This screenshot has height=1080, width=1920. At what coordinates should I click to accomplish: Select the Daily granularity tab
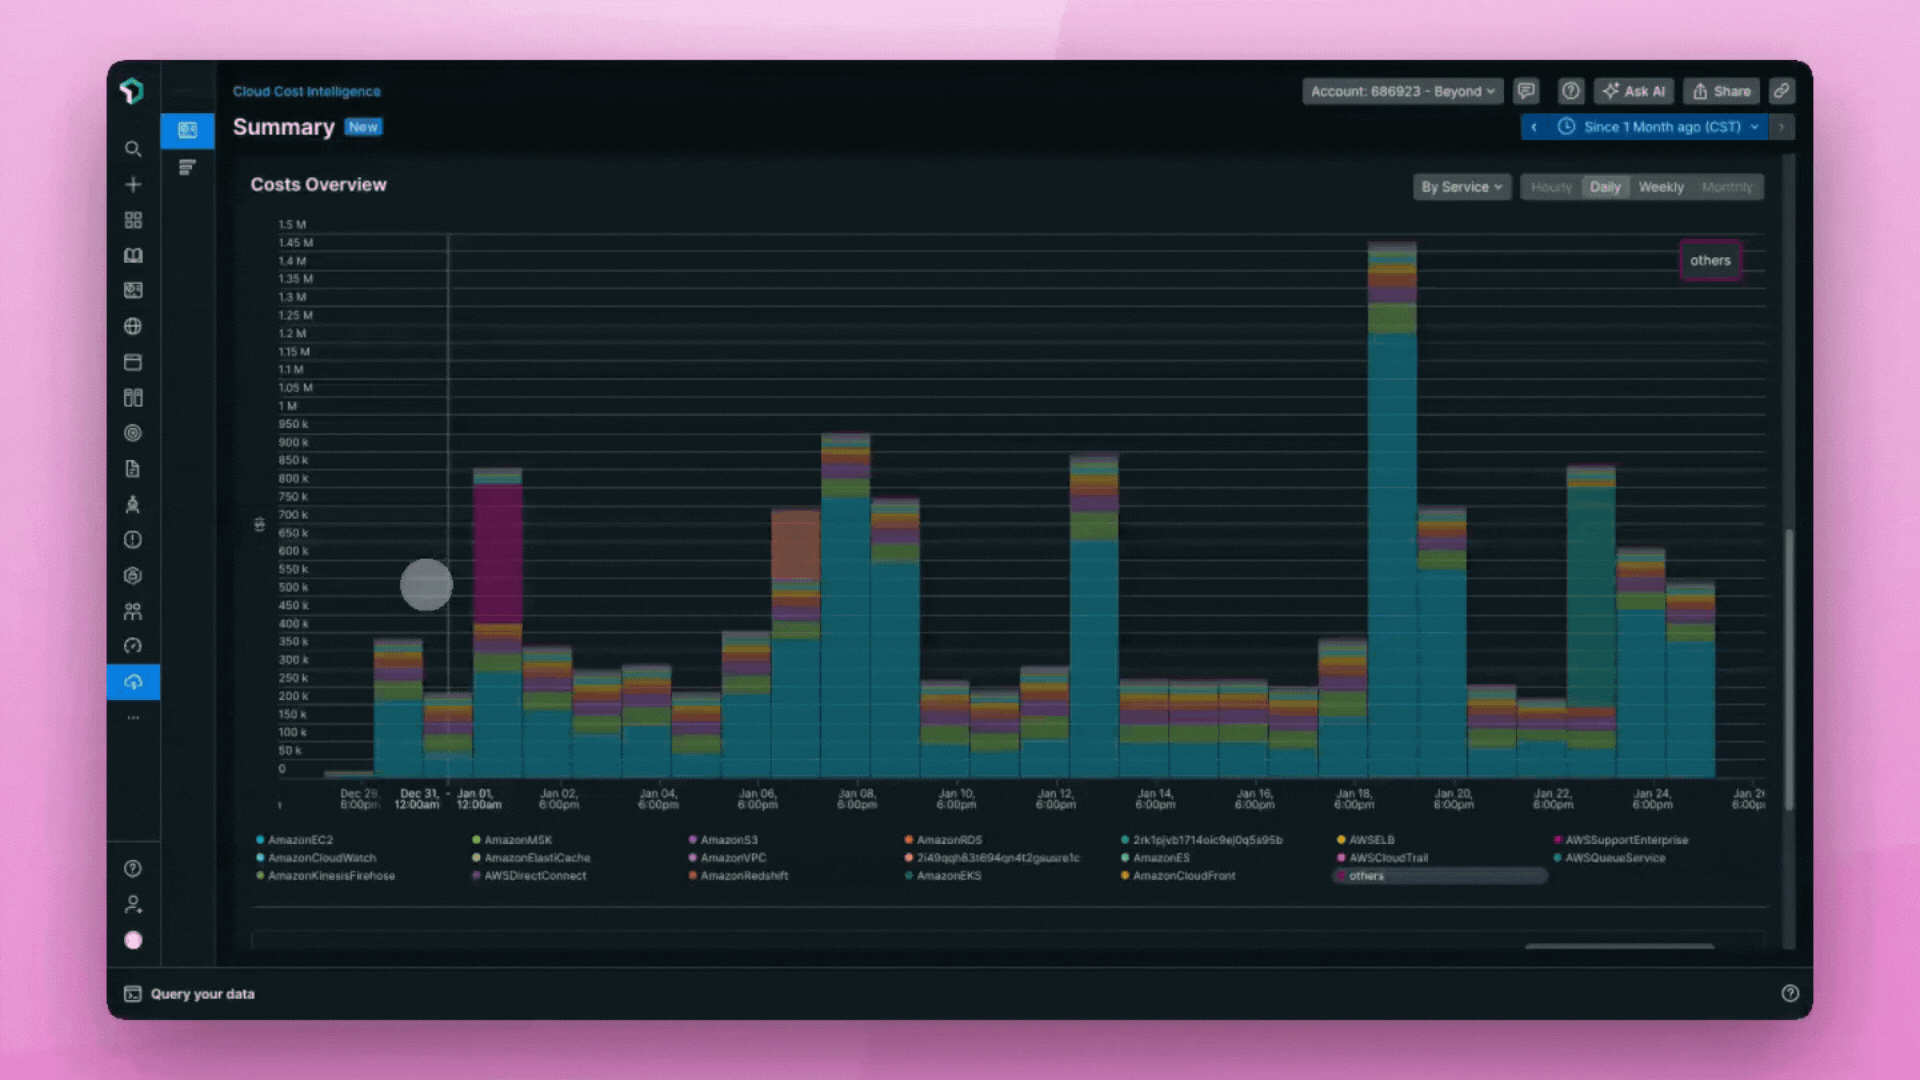pos(1605,187)
